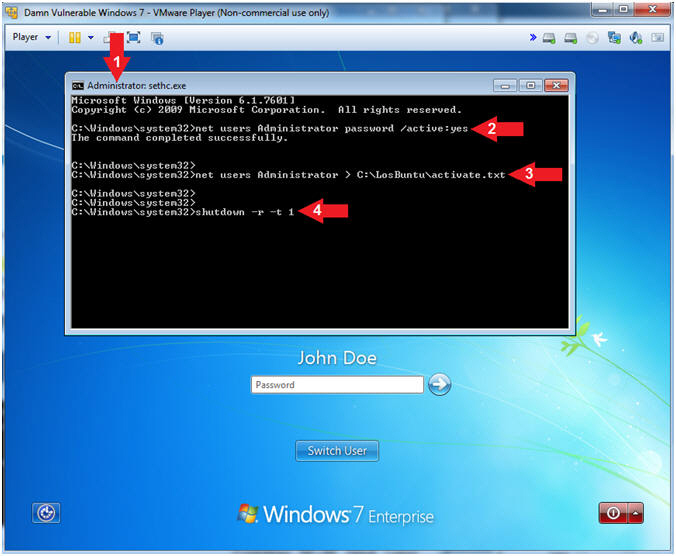Click the 'shutdown -r -t 1' command line
Image resolution: width=676 pixels, height=556 pixels.
183,212
